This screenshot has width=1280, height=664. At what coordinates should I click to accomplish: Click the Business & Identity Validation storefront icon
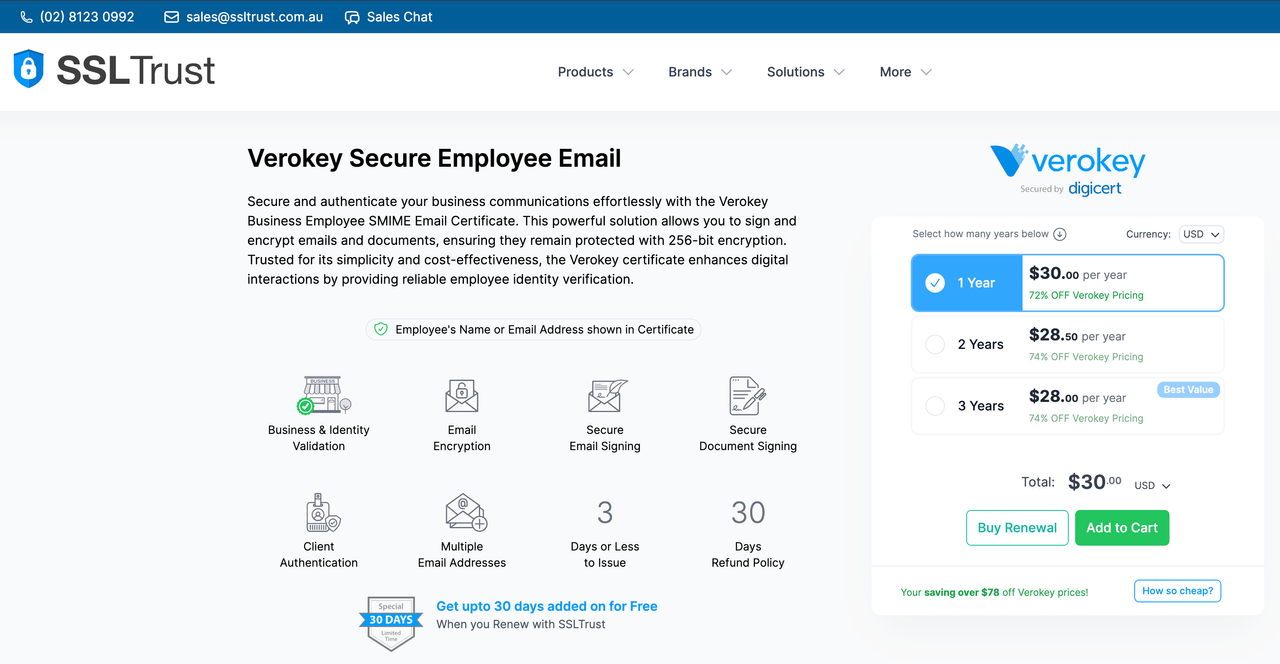pyautogui.click(x=323, y=396)
